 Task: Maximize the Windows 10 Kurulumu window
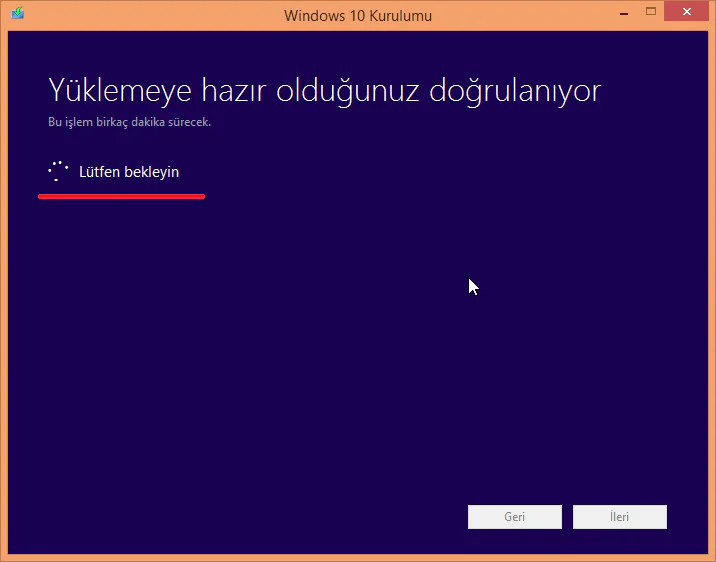click(651, 12)
